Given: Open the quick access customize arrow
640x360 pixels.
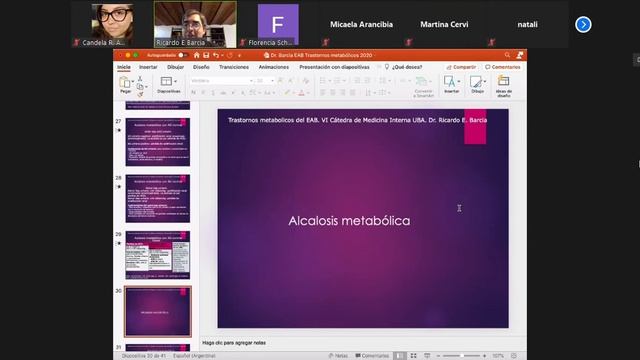Looking at the screenshot, I should click(x=240, y=55).
